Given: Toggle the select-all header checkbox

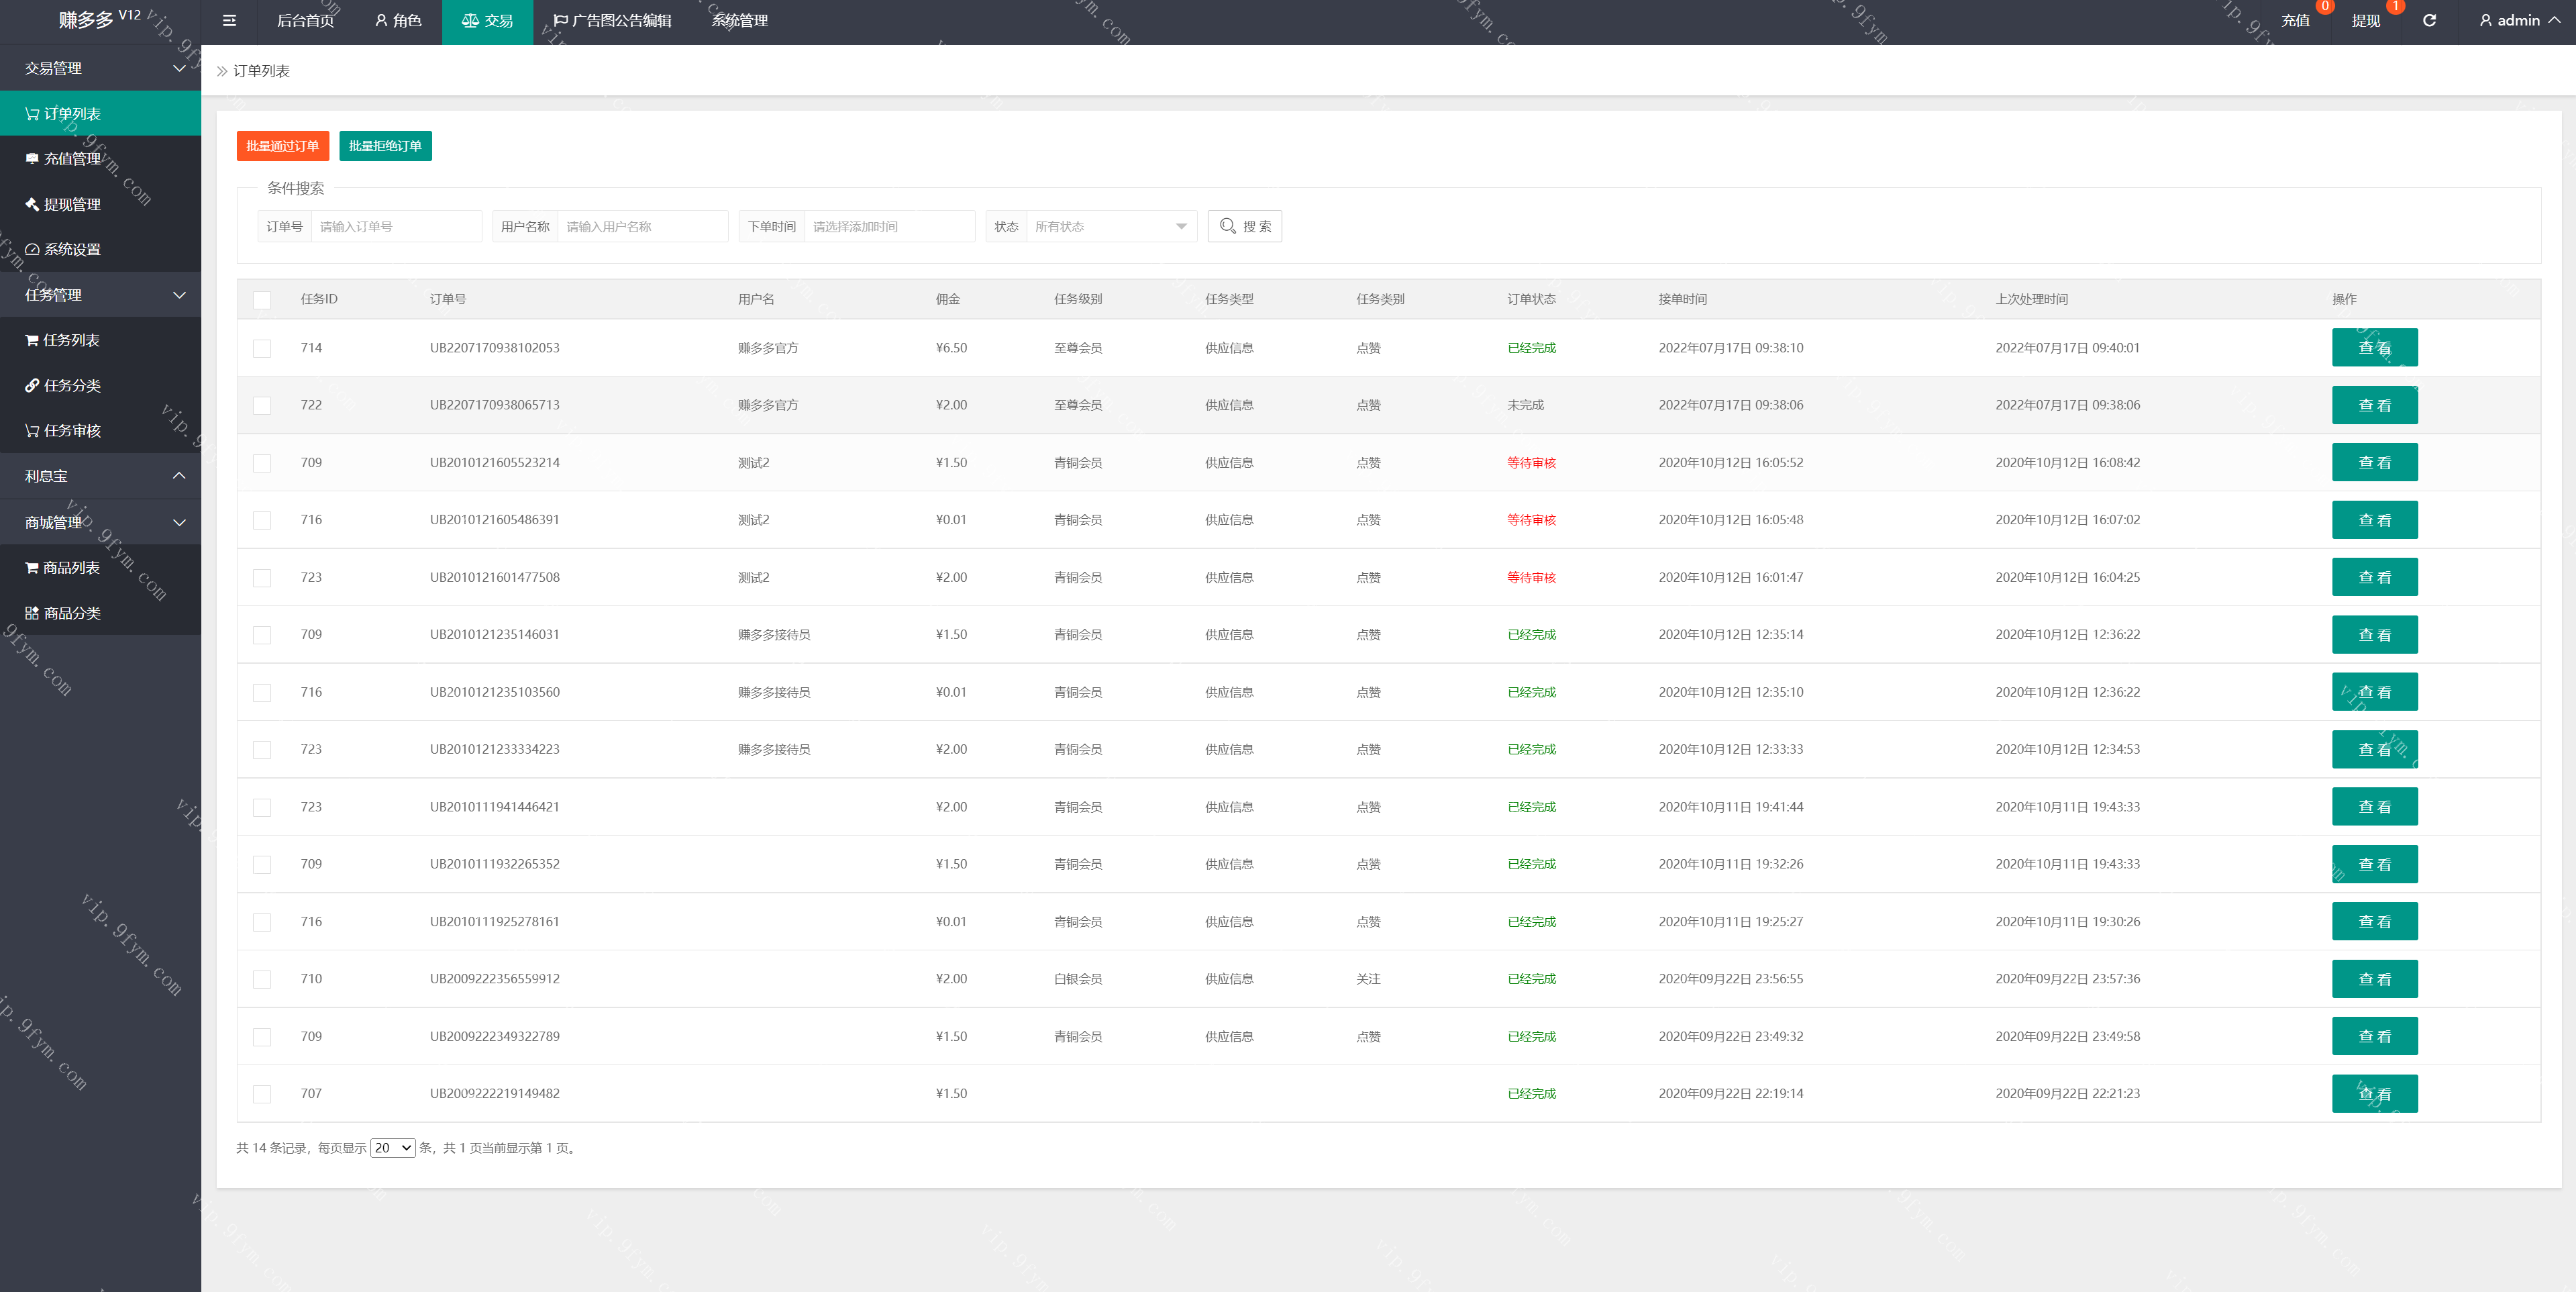Looking at the screenshot, I should pyautogui.click(x=262, y=300).
